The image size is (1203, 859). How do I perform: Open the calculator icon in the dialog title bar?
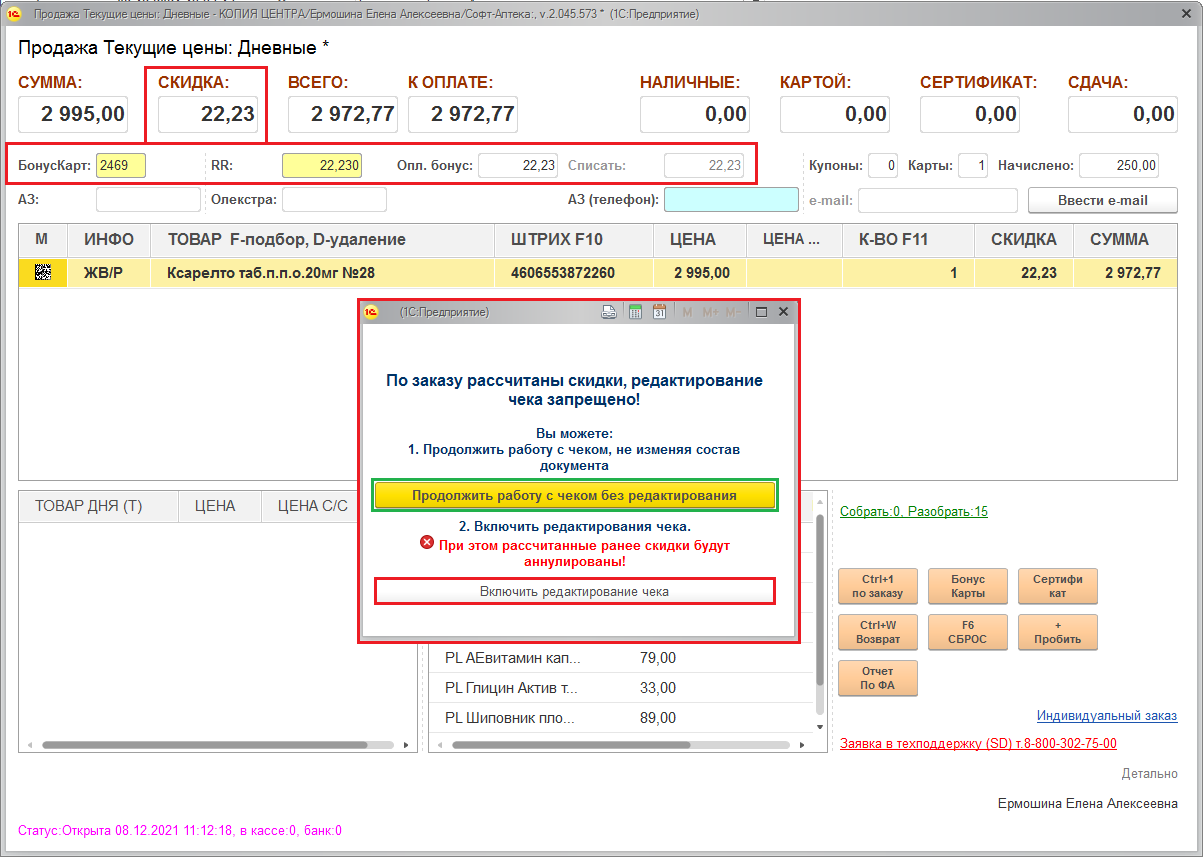point(635,312)
